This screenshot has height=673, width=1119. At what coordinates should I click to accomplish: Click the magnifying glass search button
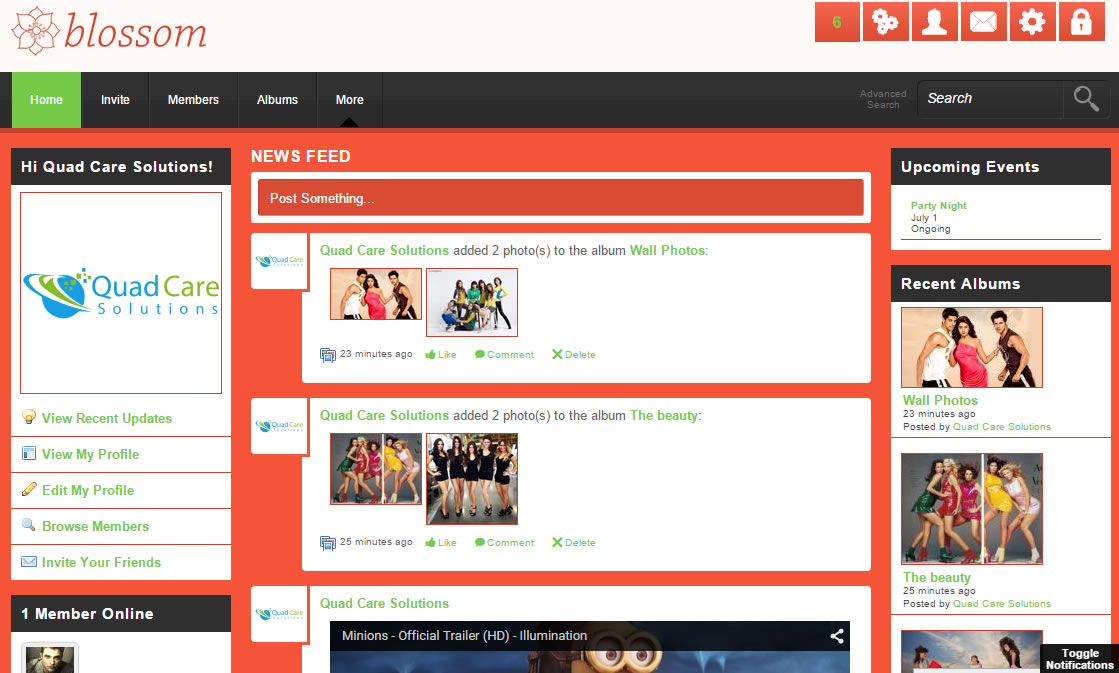pyautogui.click(x=1086, y=98)
